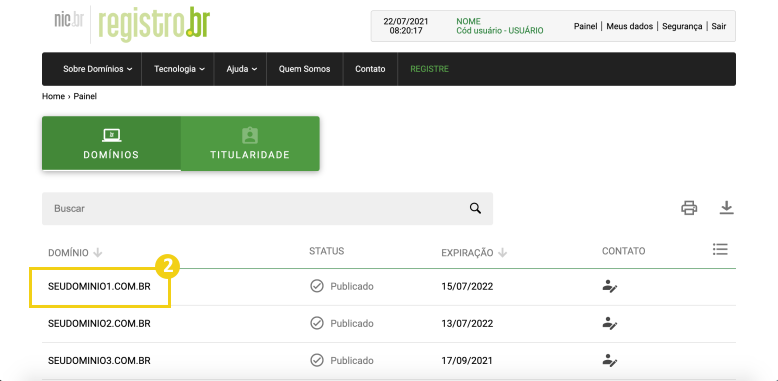Click Publicado check icon for SEUDOMINIO1.COM.BR

[x=317, y=286]
